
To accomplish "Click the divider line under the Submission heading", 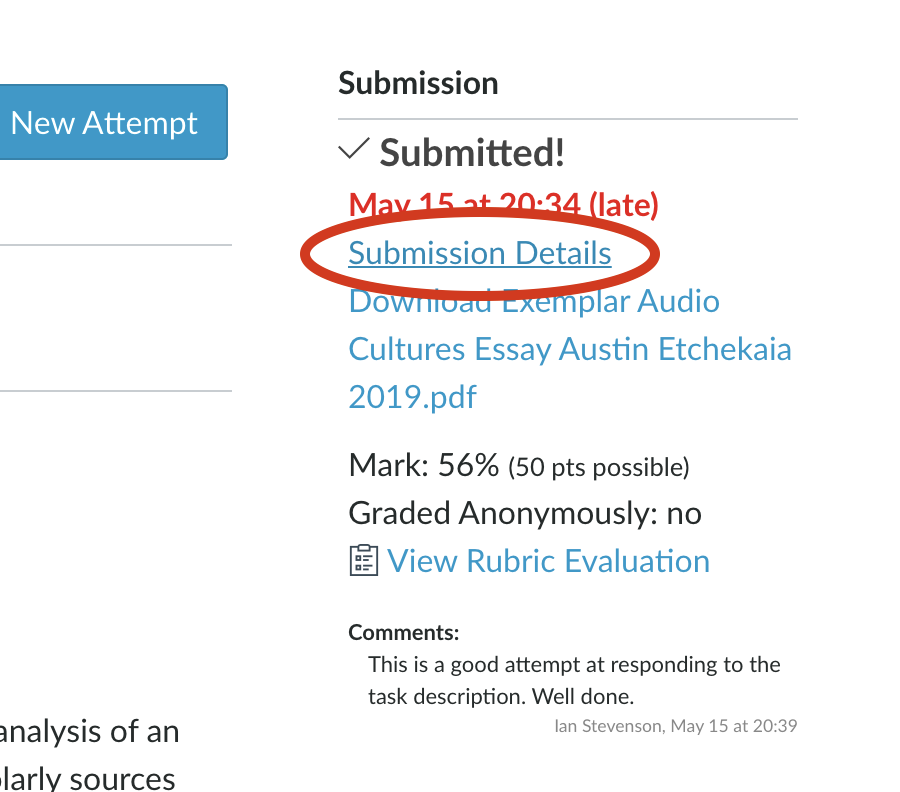I will coord(568,119).
